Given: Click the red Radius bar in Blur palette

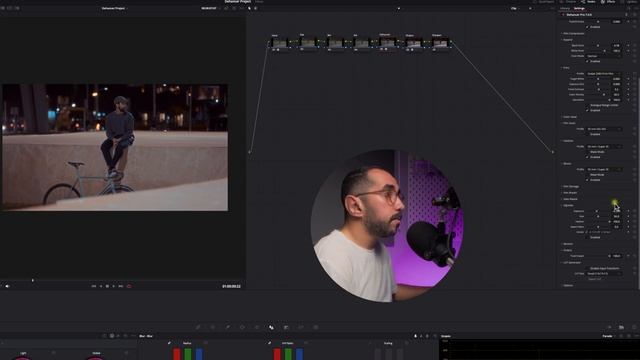Looking at the screenshot, I should 177,354.
